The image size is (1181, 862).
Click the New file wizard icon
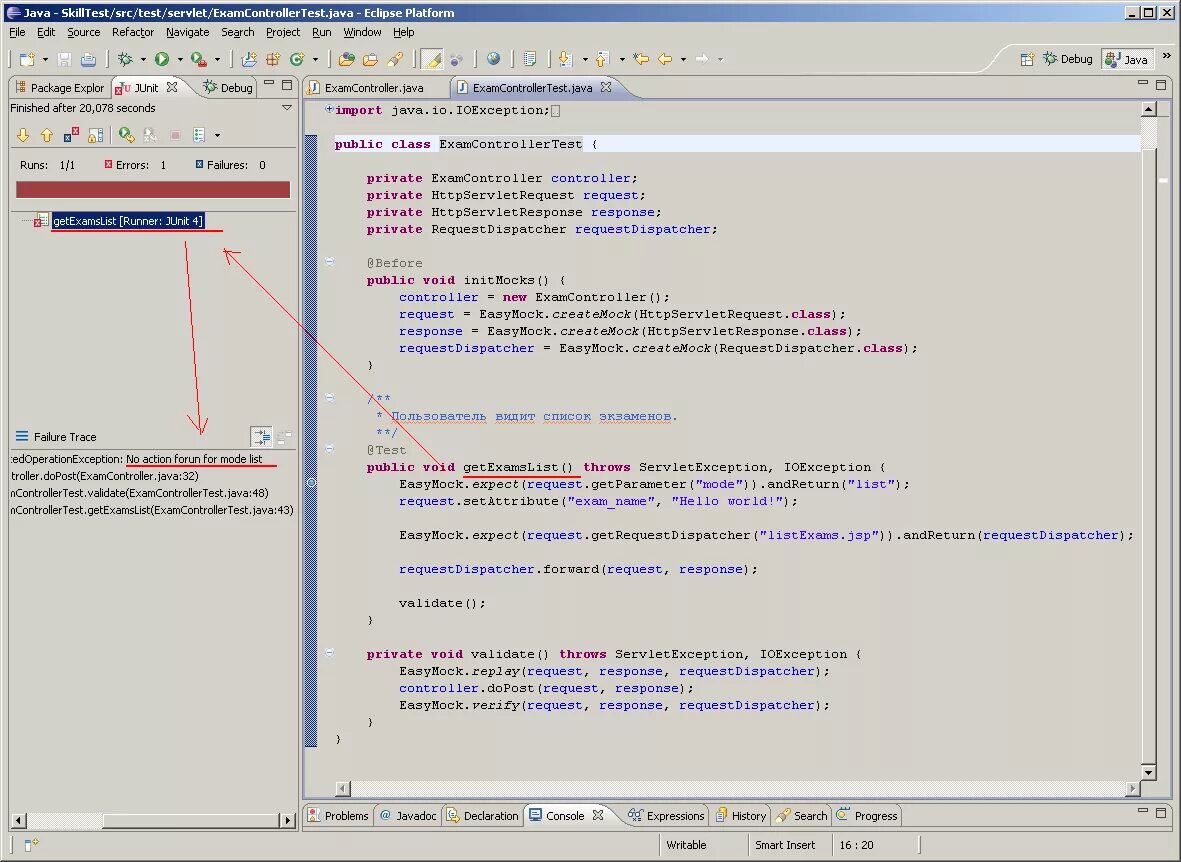[27, 59]
